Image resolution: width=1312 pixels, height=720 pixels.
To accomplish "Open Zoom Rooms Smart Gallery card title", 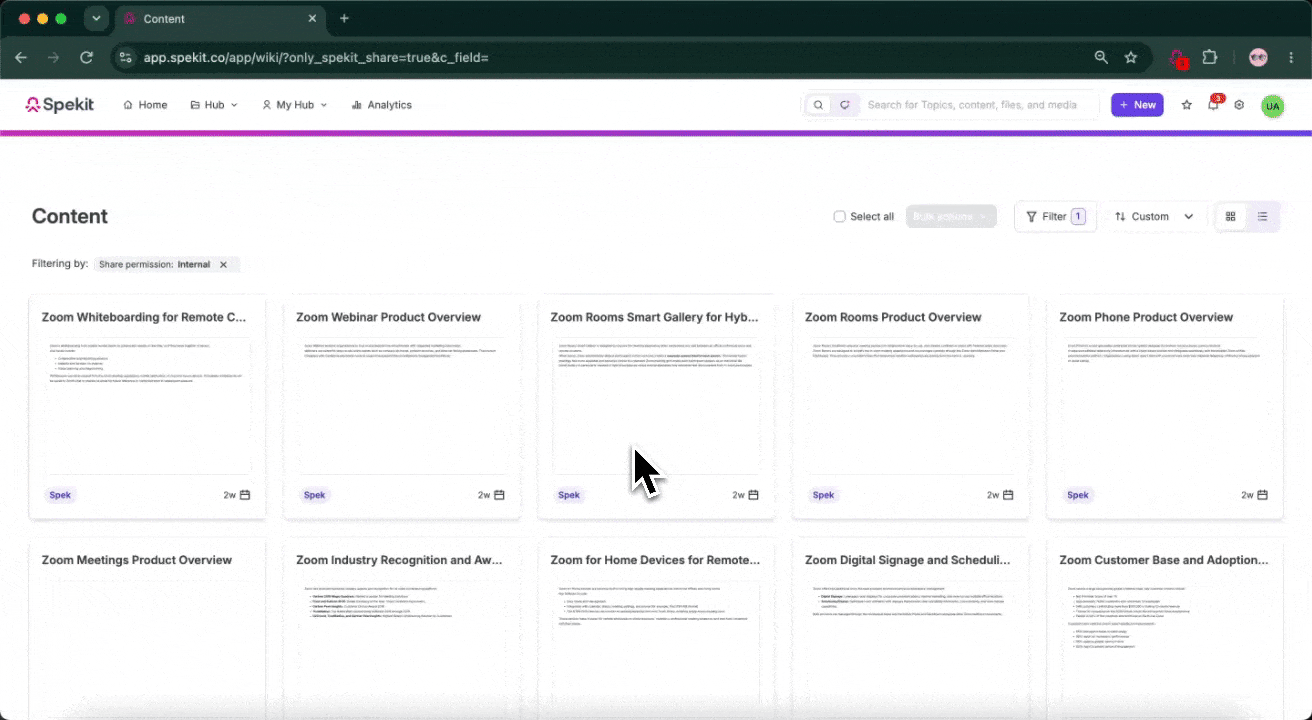I will click(654, 317).
